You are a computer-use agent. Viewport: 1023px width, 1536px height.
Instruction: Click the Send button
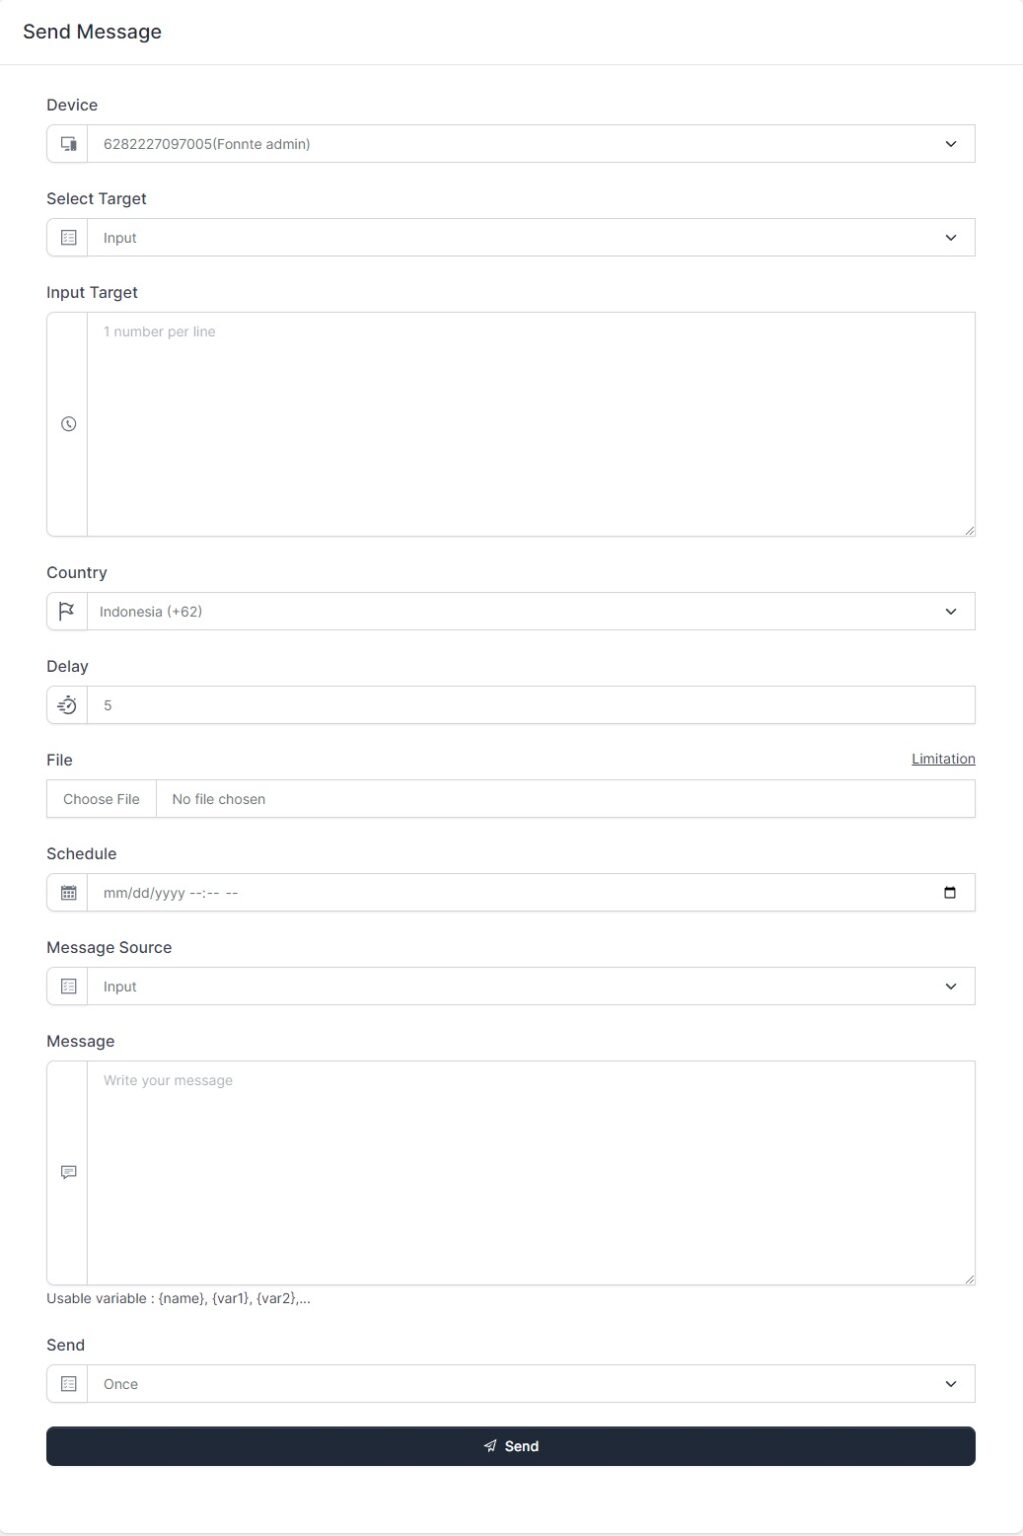pyautogui.click(x=511, y=1445)
